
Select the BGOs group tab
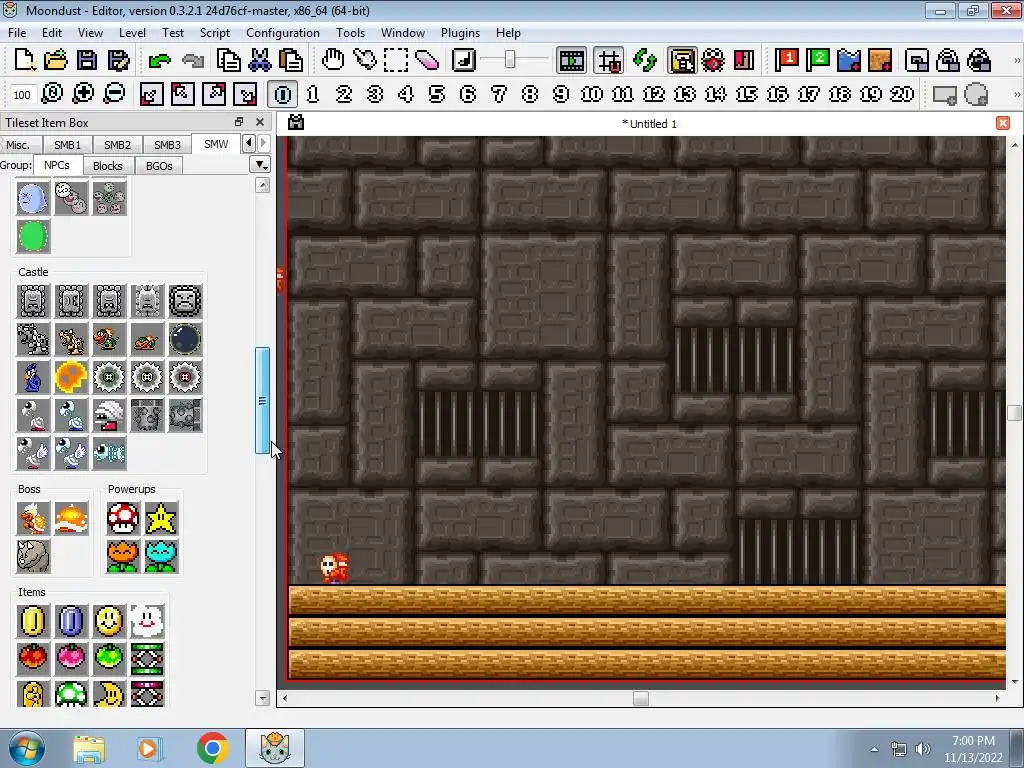159,166
